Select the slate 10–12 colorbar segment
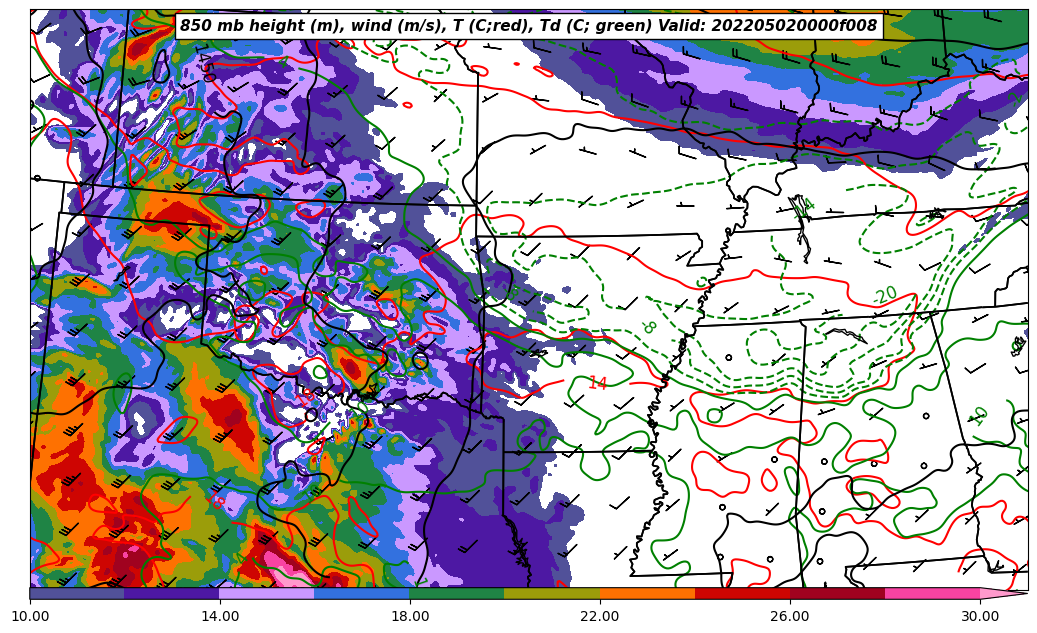The height and width of the screenshot is (633, 1037). click(77, 593)
